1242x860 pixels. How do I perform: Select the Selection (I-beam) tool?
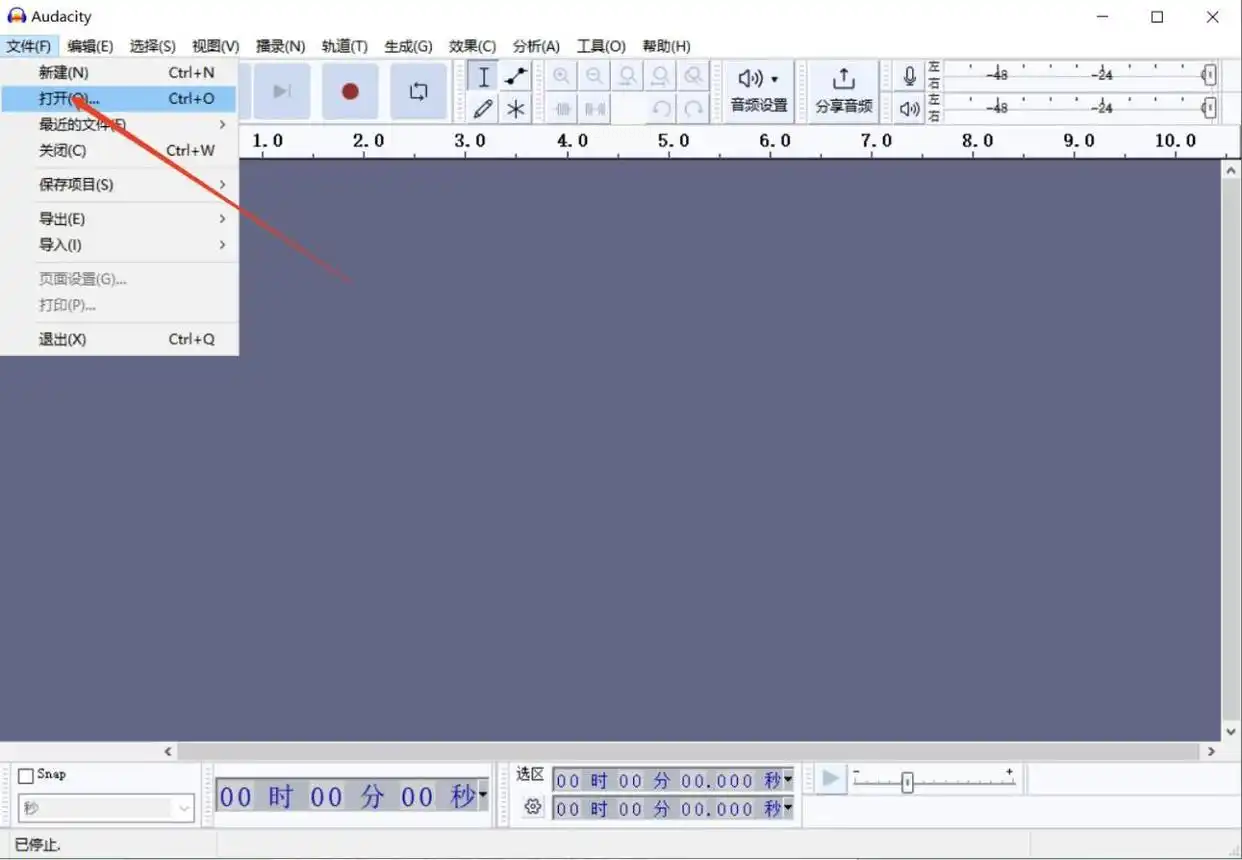(483, 77)
